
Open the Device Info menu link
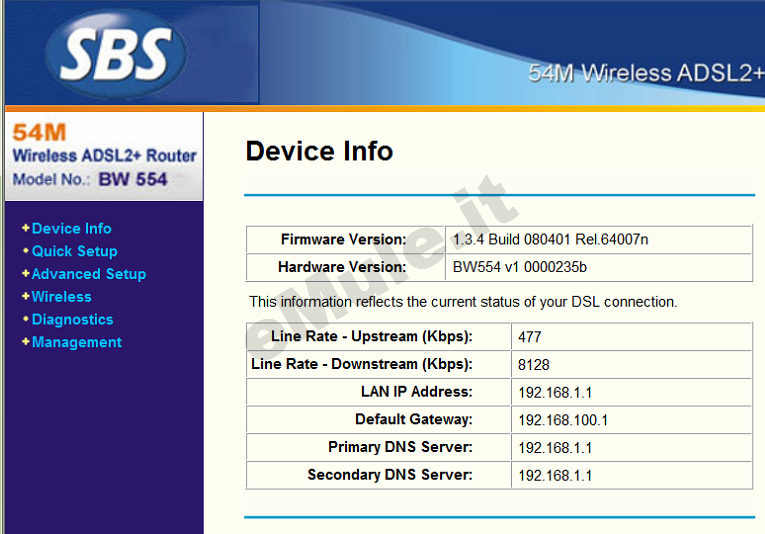click(71, 228)
